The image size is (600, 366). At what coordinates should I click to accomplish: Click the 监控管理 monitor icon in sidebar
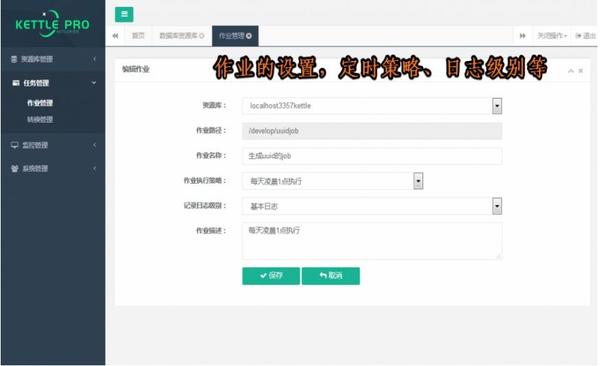click(15, 145)
